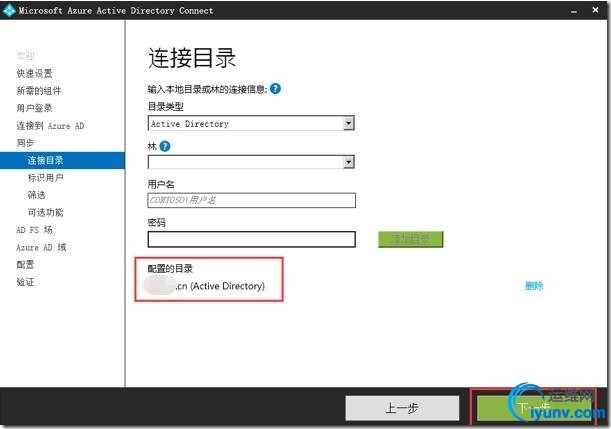The height and width of the screenshot is (429, 611).
Task: Select Azure AD 域 sidebar step
Action: 41,247
